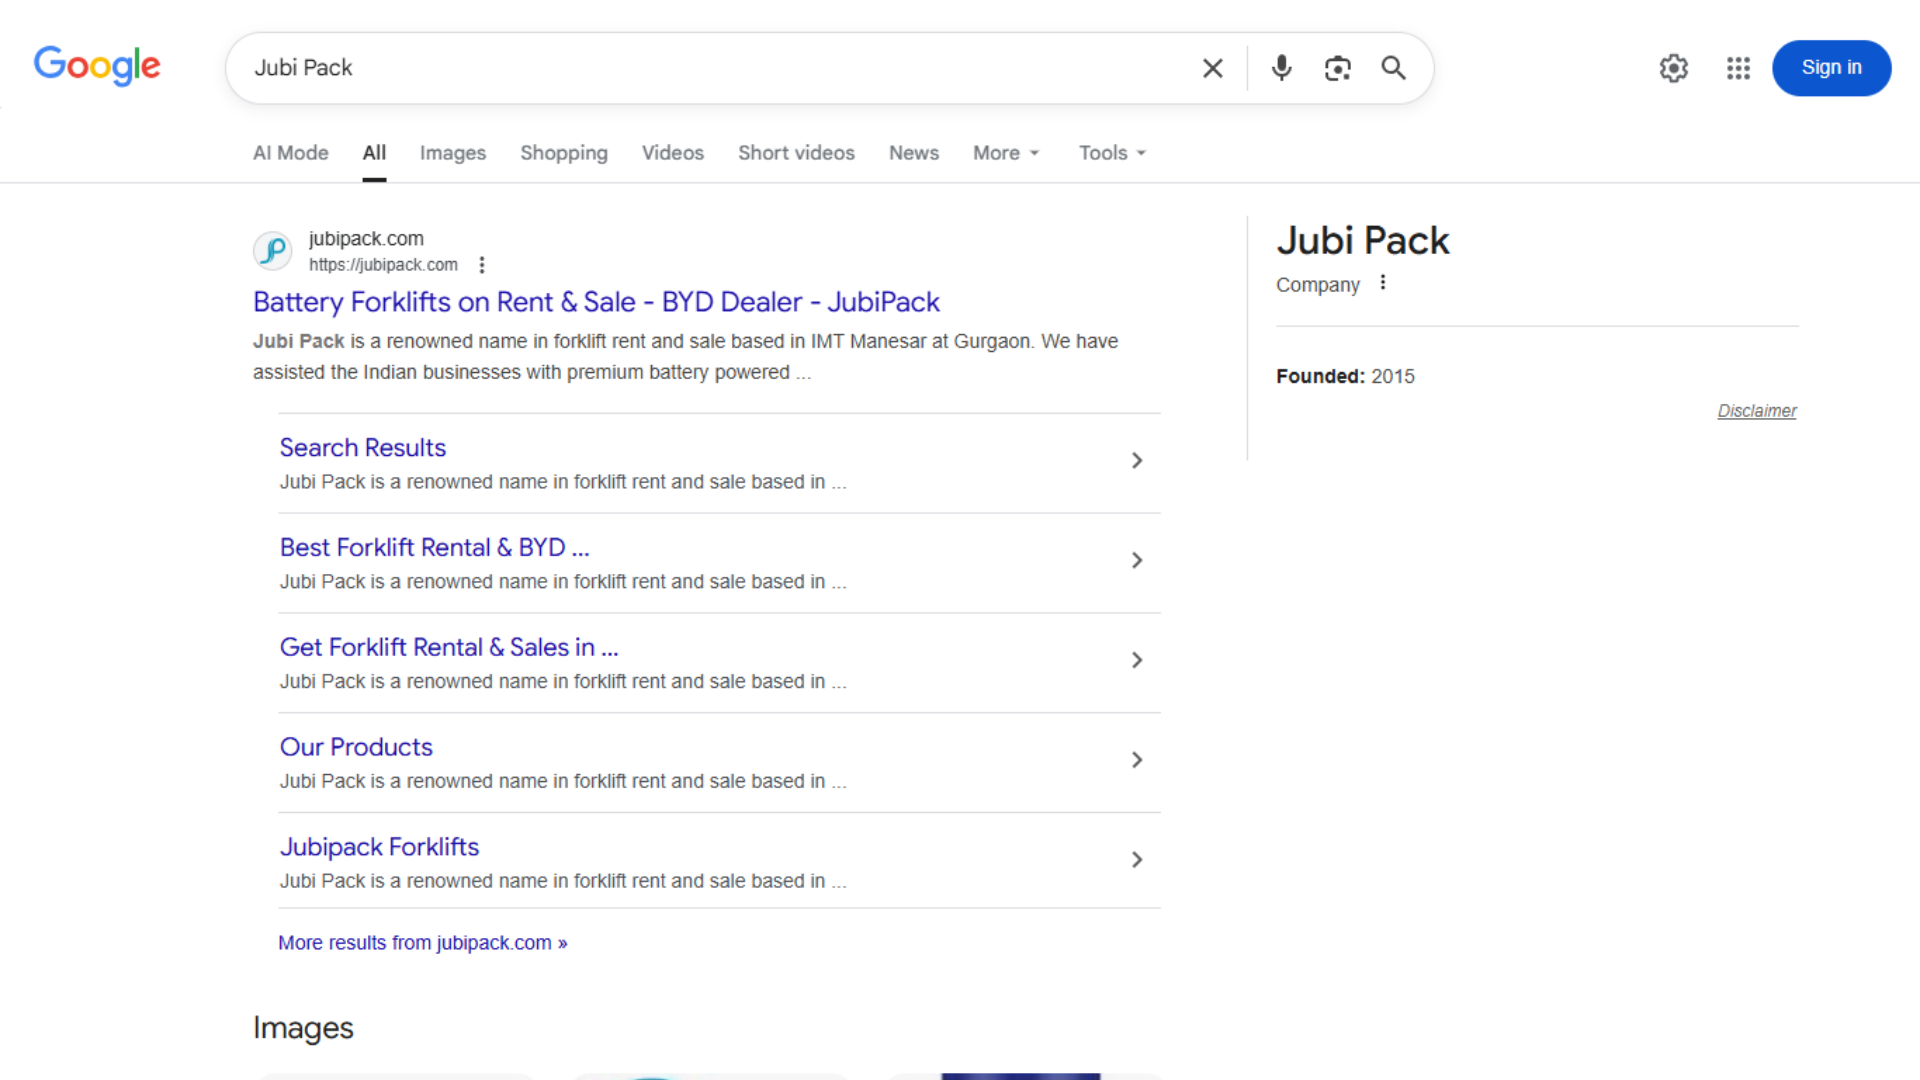Screen dimensions: 1920x1080
Task: Open Google settings gear icon
Action: (1673, 68)
